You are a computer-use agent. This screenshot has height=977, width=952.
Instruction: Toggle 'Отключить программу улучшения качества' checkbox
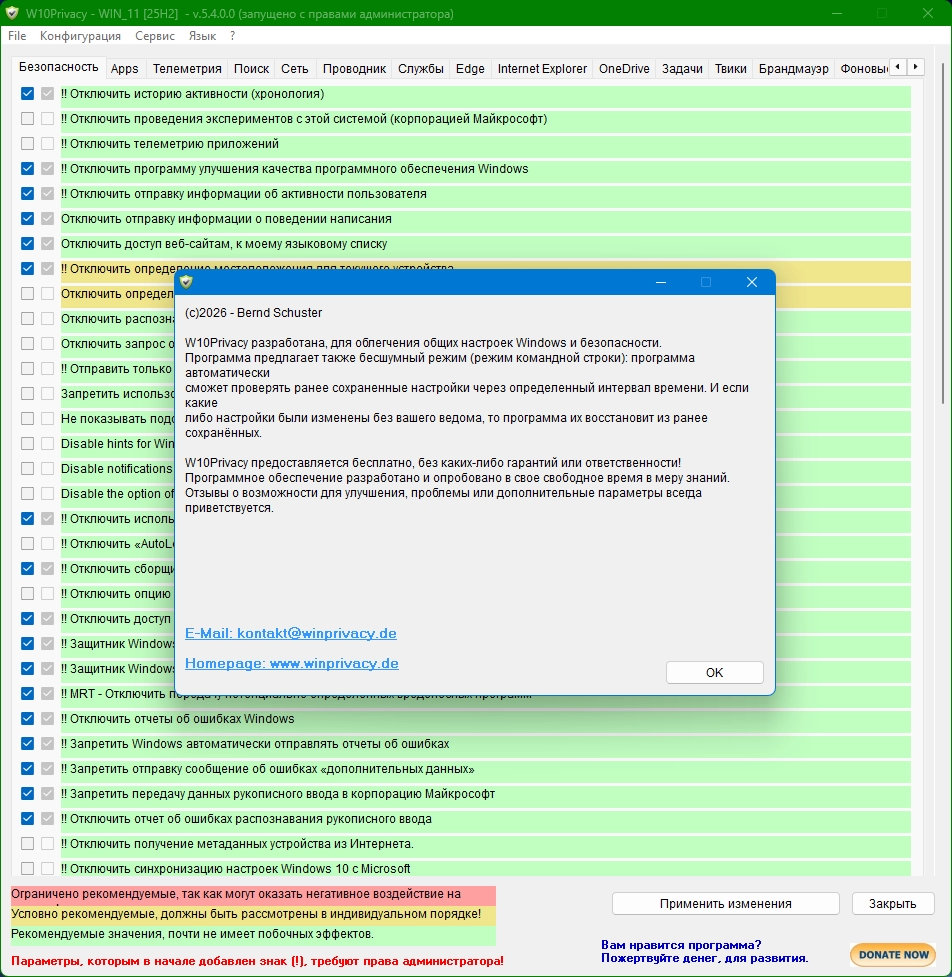click(27, 168)
